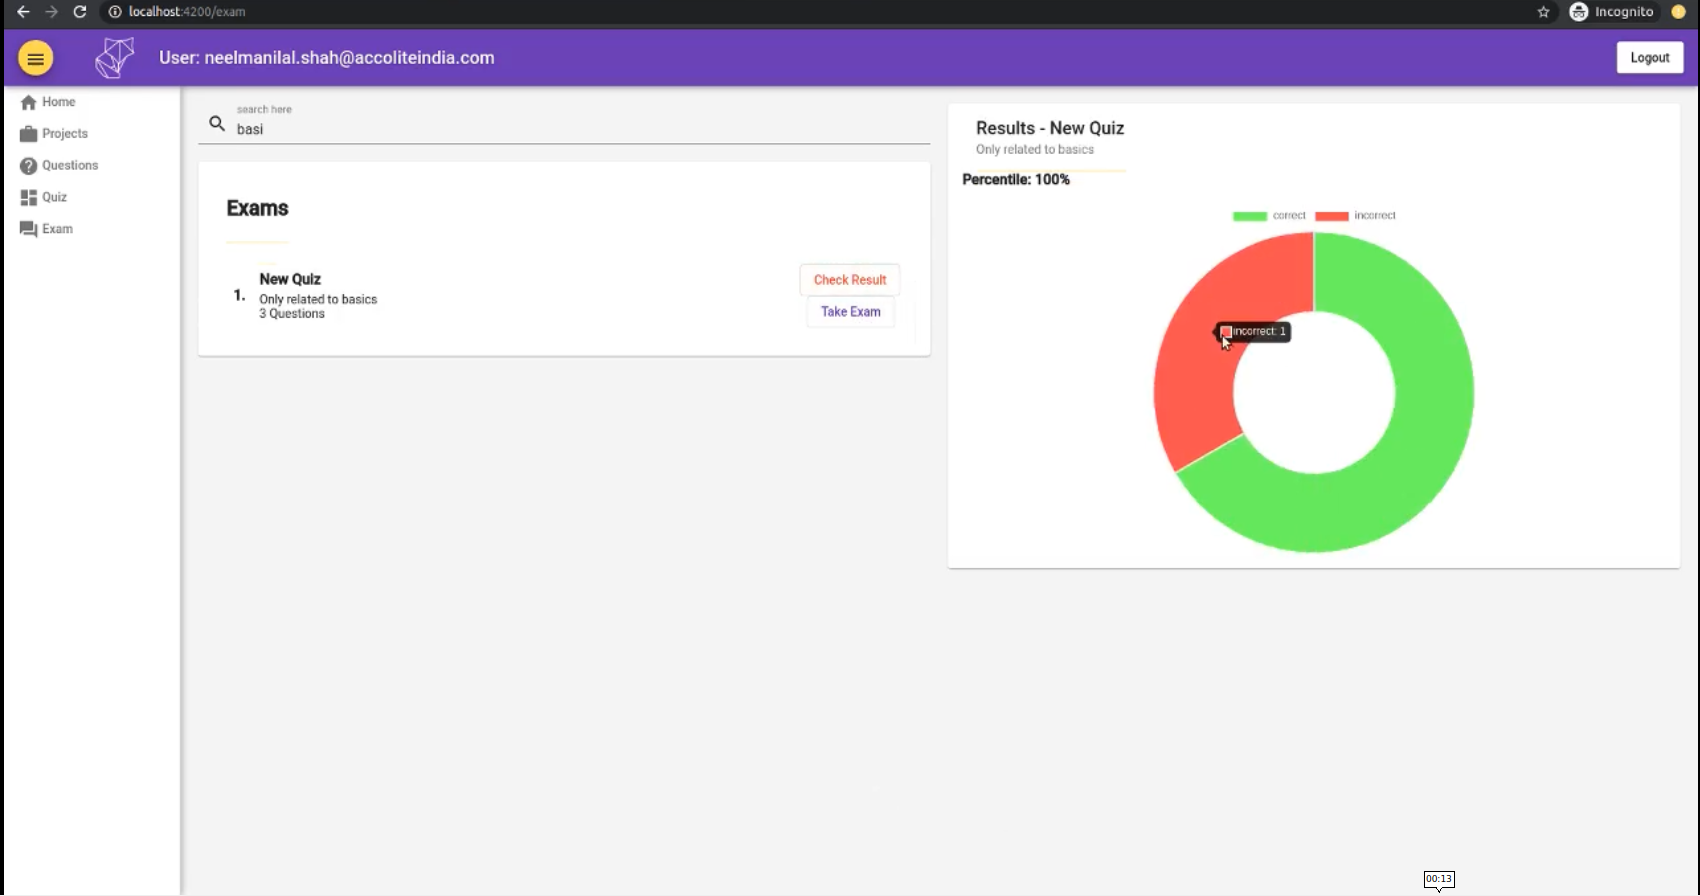Click the Results - New Quiz heading

tap(1050, 128)
